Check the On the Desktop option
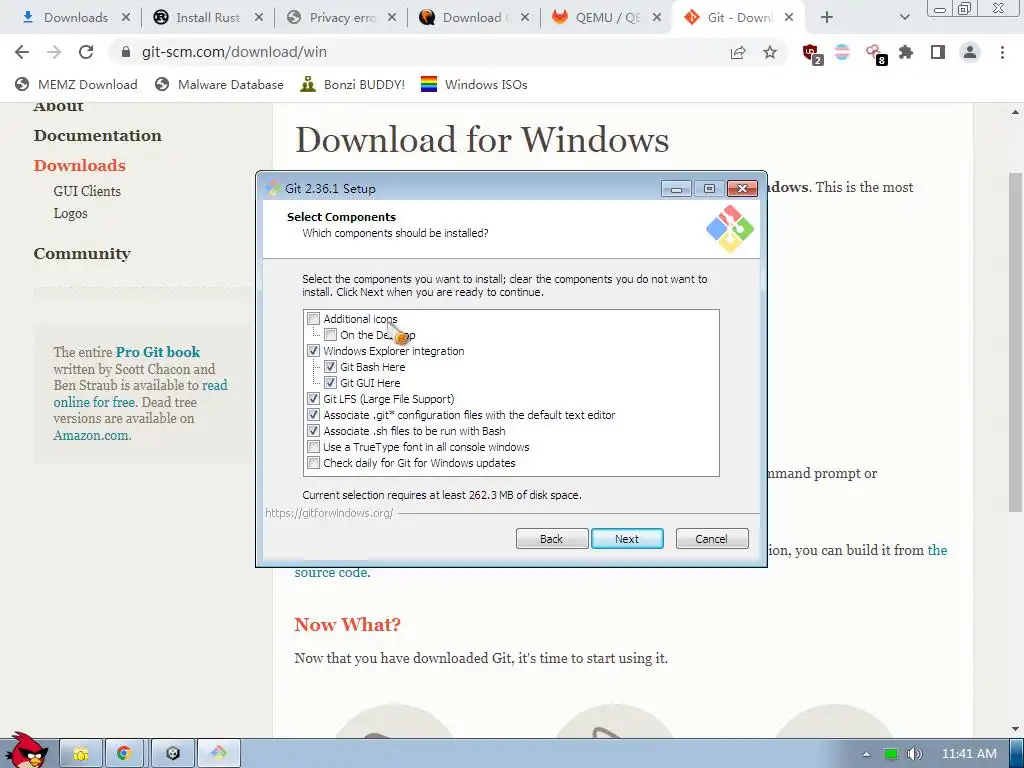Screen dimensions: 1024x768 click(x=330, y=335)
